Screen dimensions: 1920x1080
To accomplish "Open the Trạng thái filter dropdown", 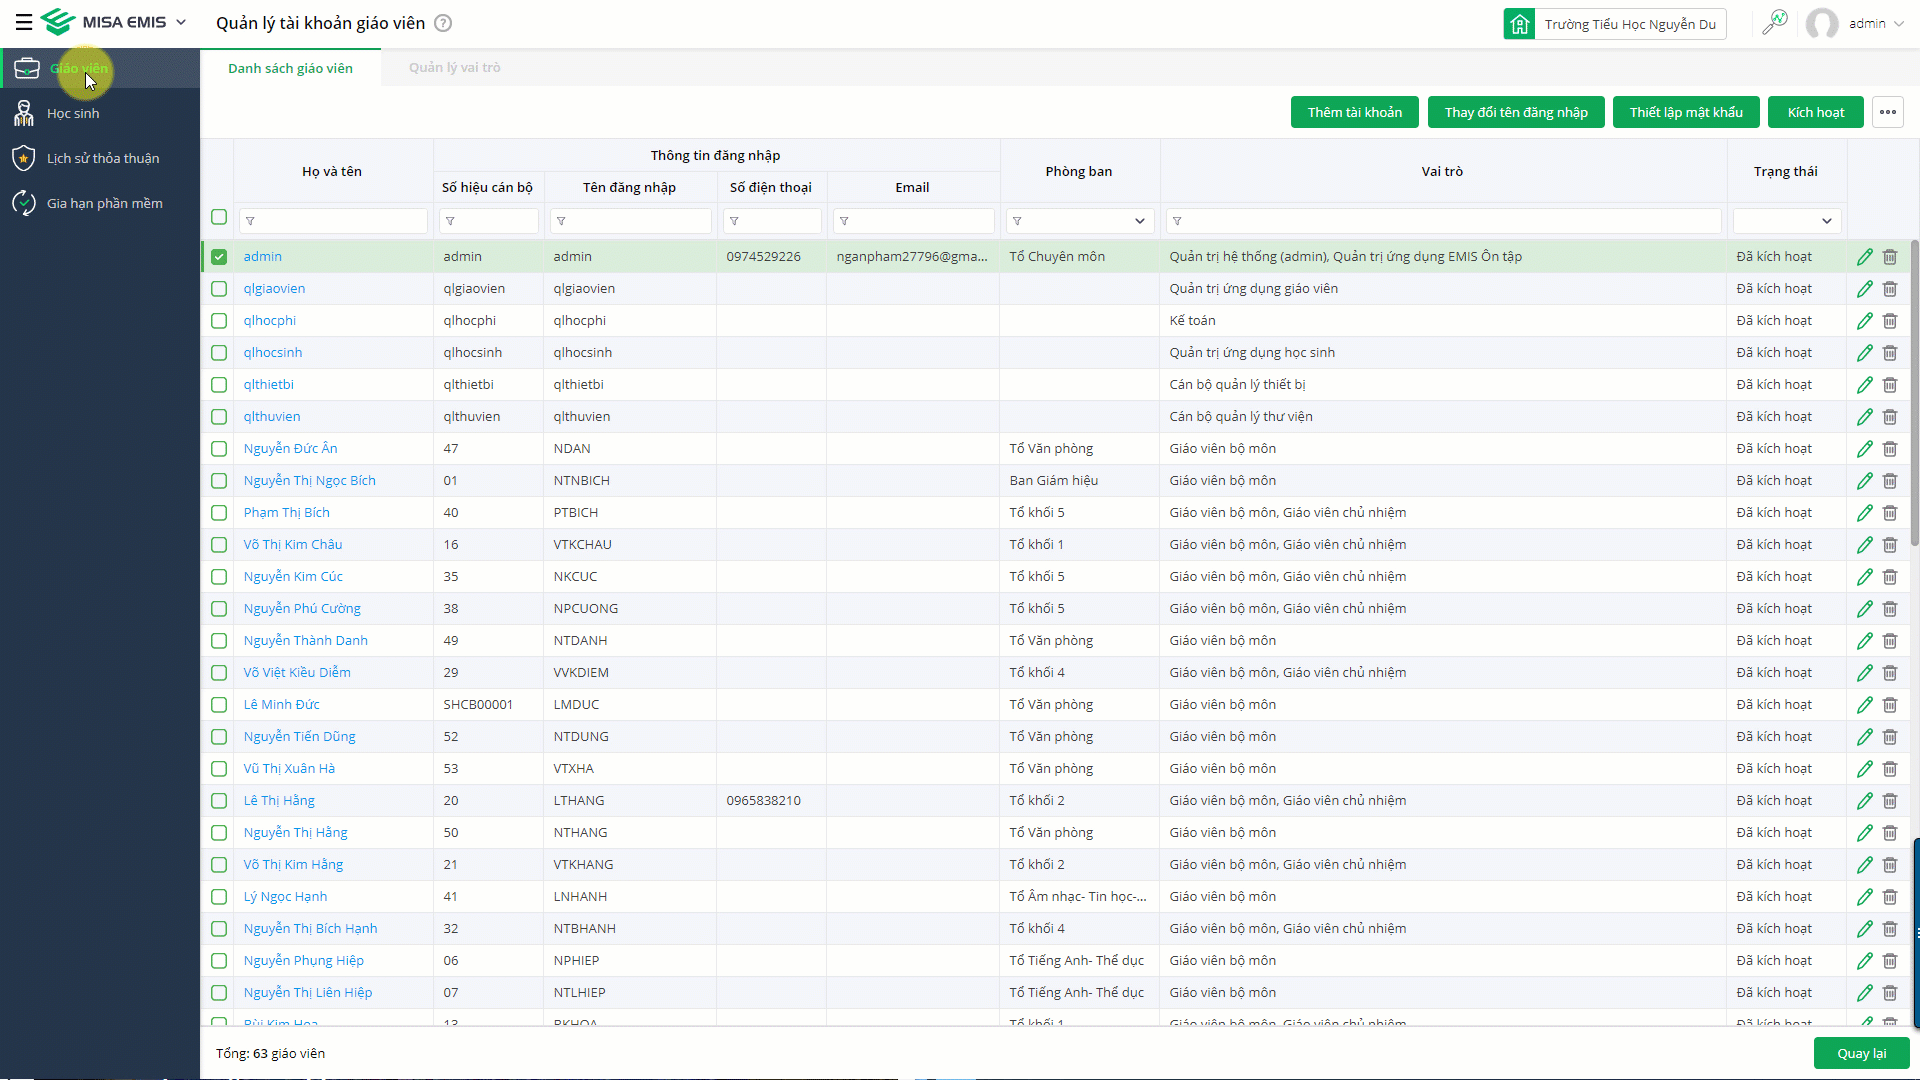I will (x=1826, y=221).
